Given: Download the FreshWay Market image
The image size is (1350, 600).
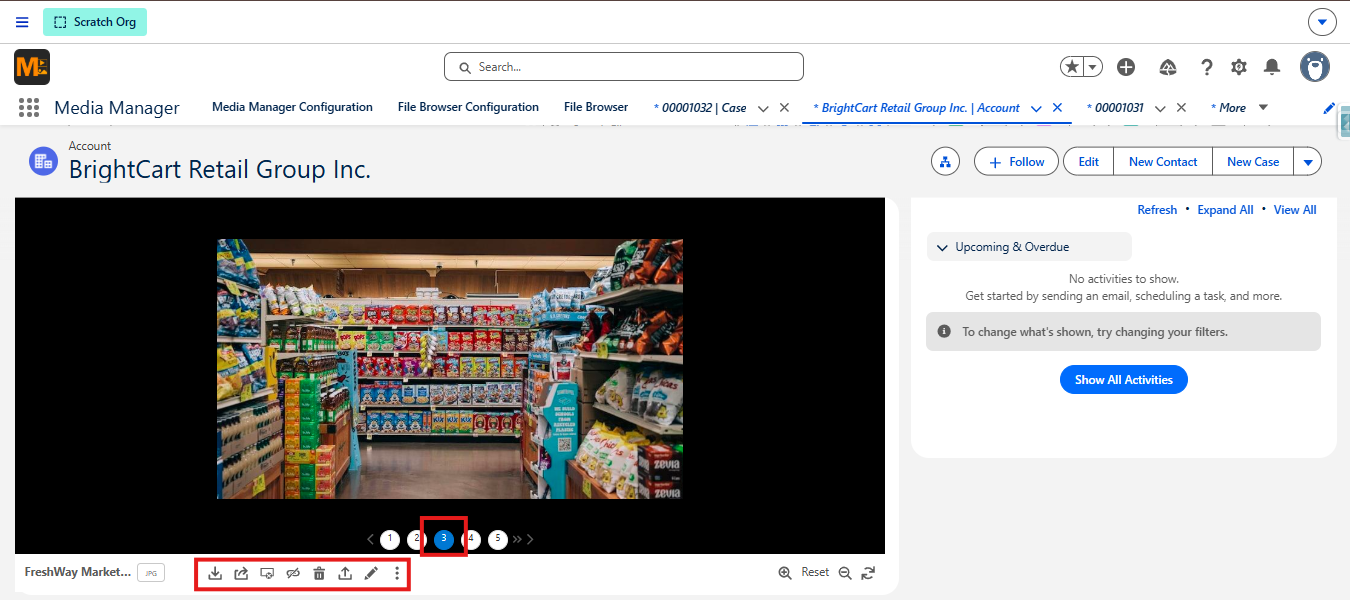Looking at the screenshot, I should 215,573.
